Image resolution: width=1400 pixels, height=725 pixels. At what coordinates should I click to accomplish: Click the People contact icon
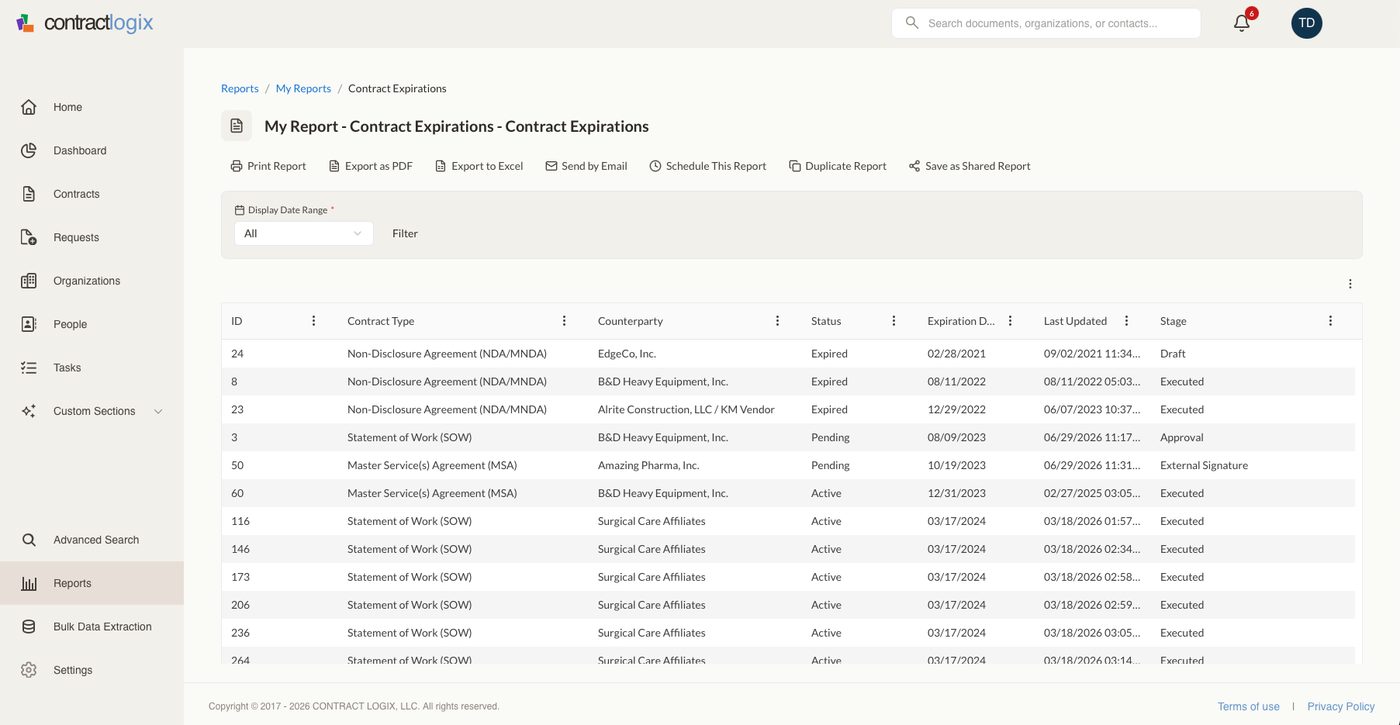point(29,324)
